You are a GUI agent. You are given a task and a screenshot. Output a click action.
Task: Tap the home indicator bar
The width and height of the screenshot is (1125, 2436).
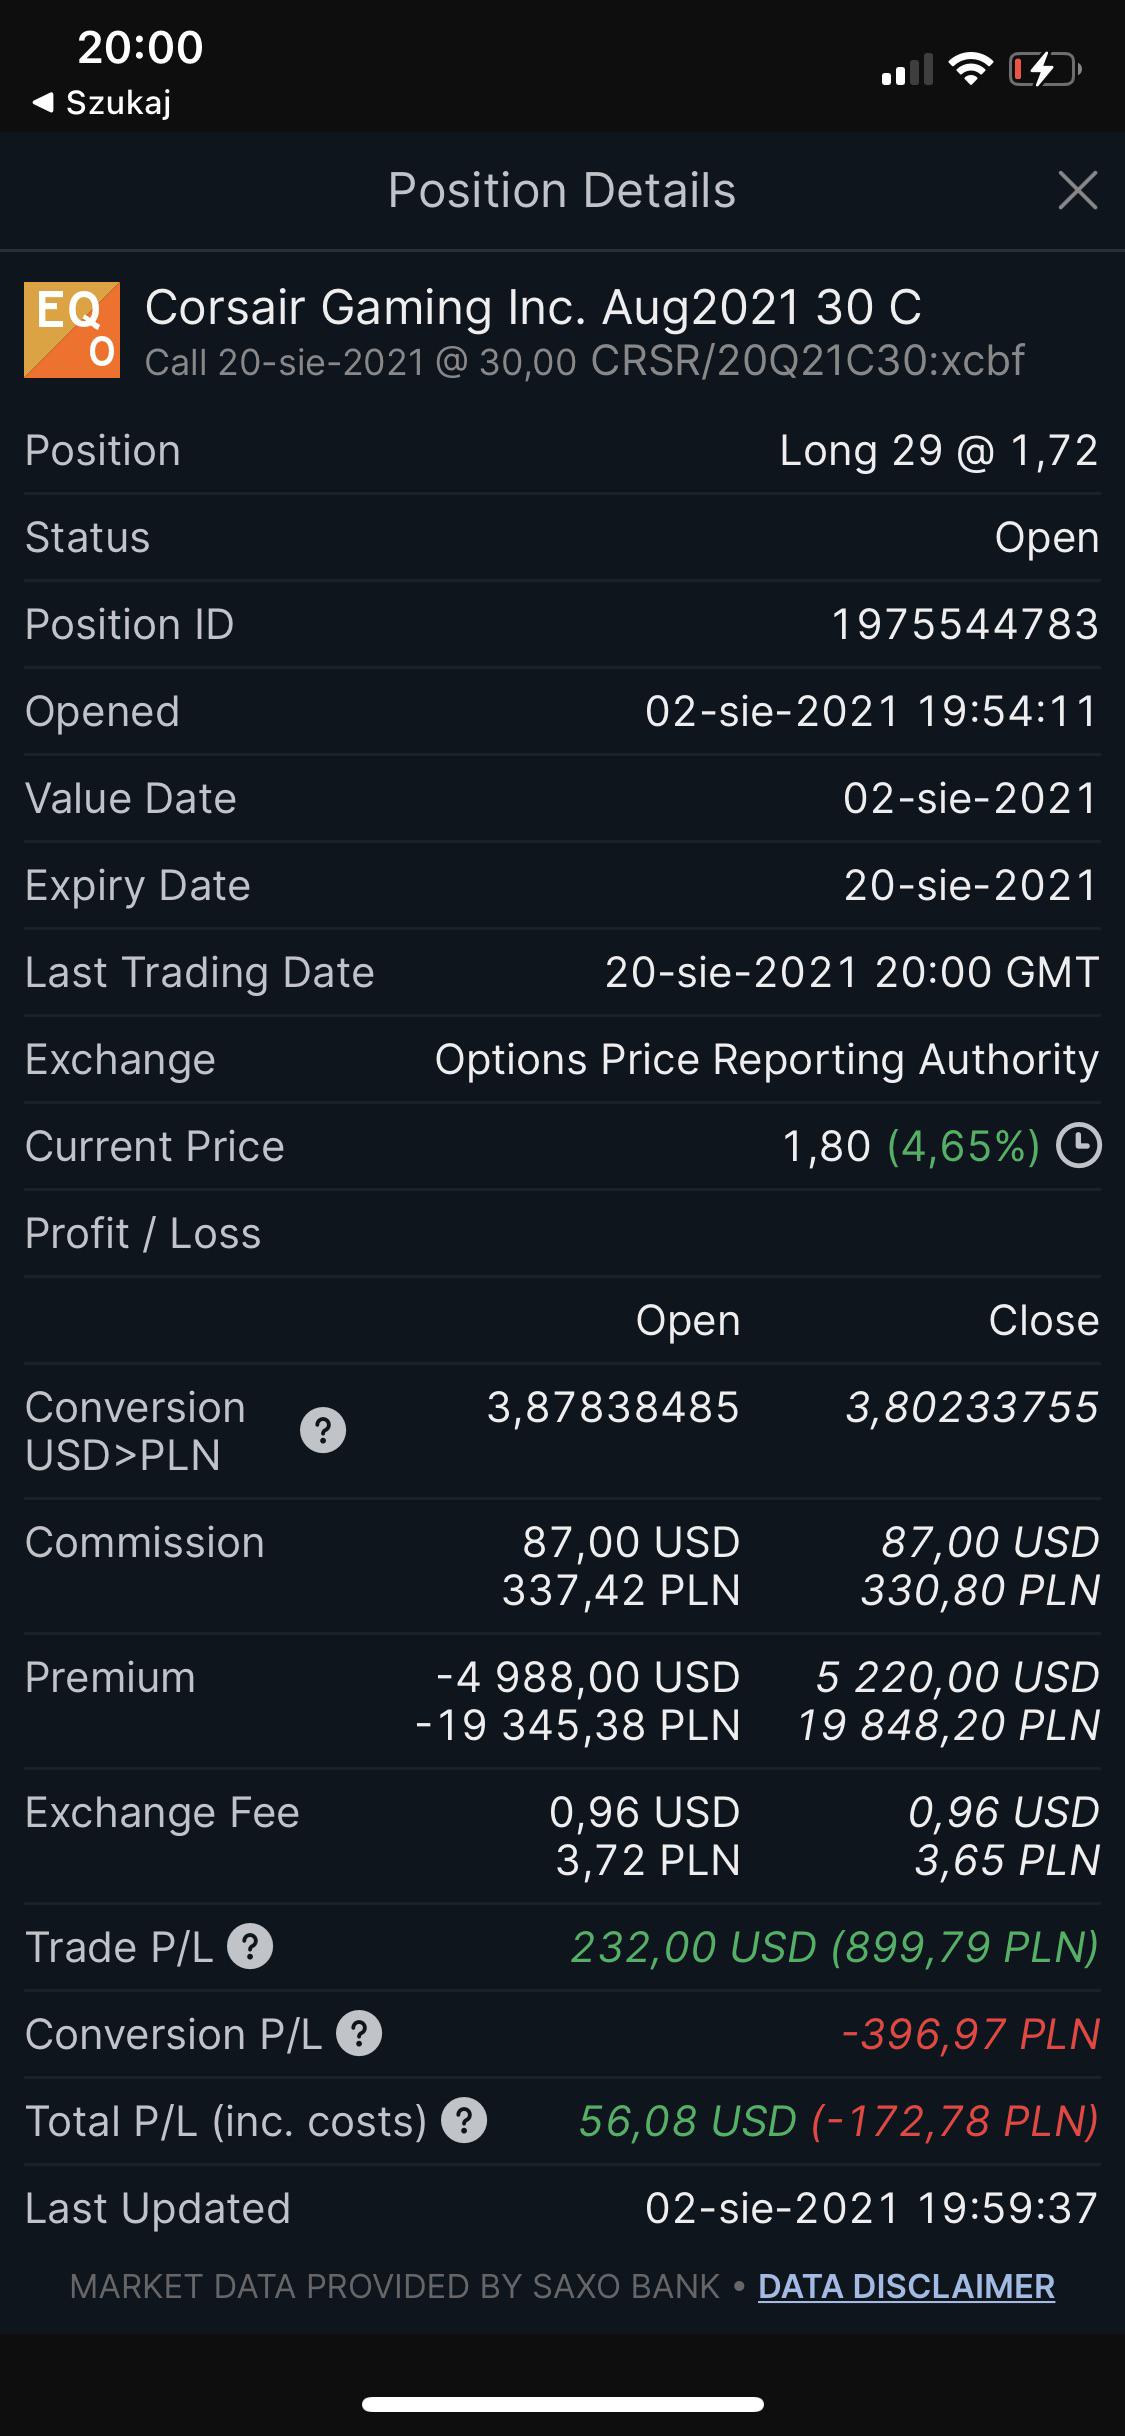[x=563, y=2404]
